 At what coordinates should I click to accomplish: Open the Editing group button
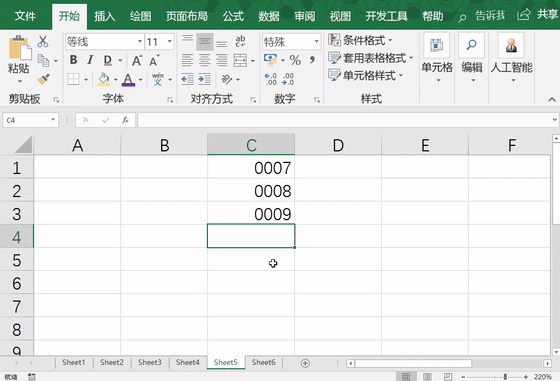[472, 58]
